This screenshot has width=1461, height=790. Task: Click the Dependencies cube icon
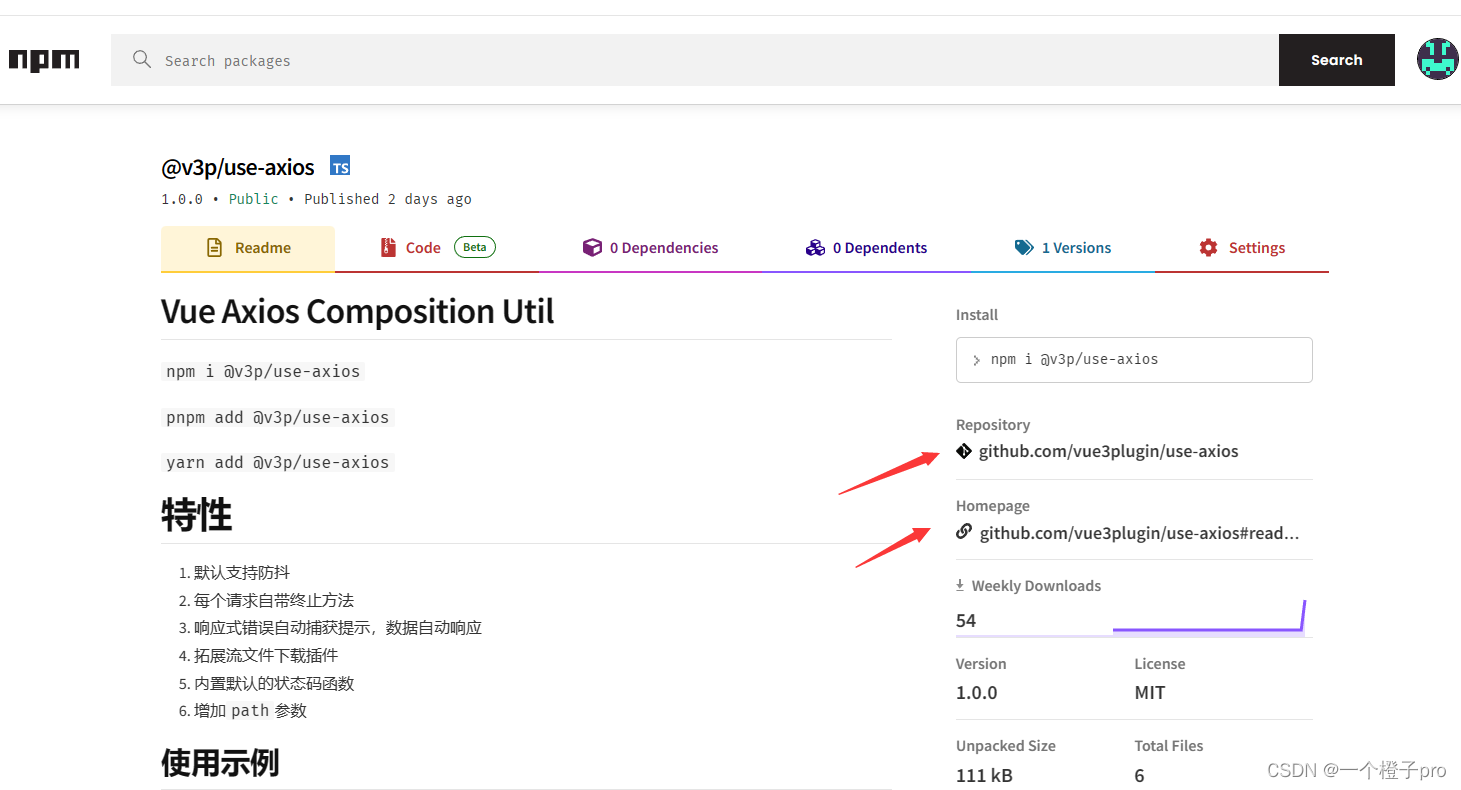pos(592,248)
